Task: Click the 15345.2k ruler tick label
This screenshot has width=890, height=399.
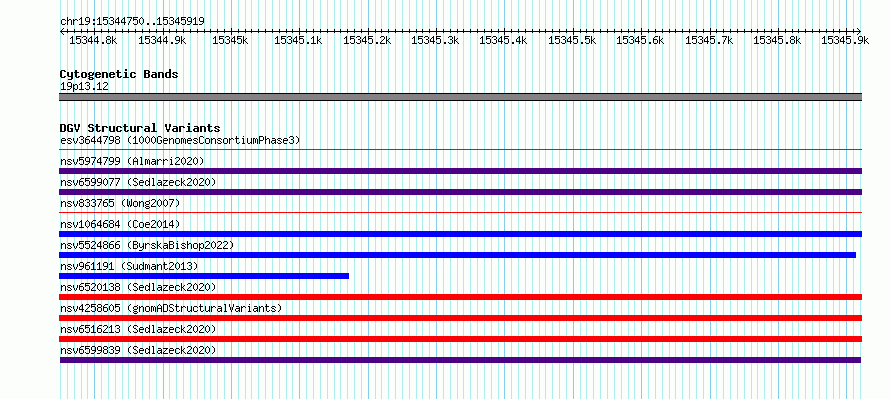Action: point(367,40)
